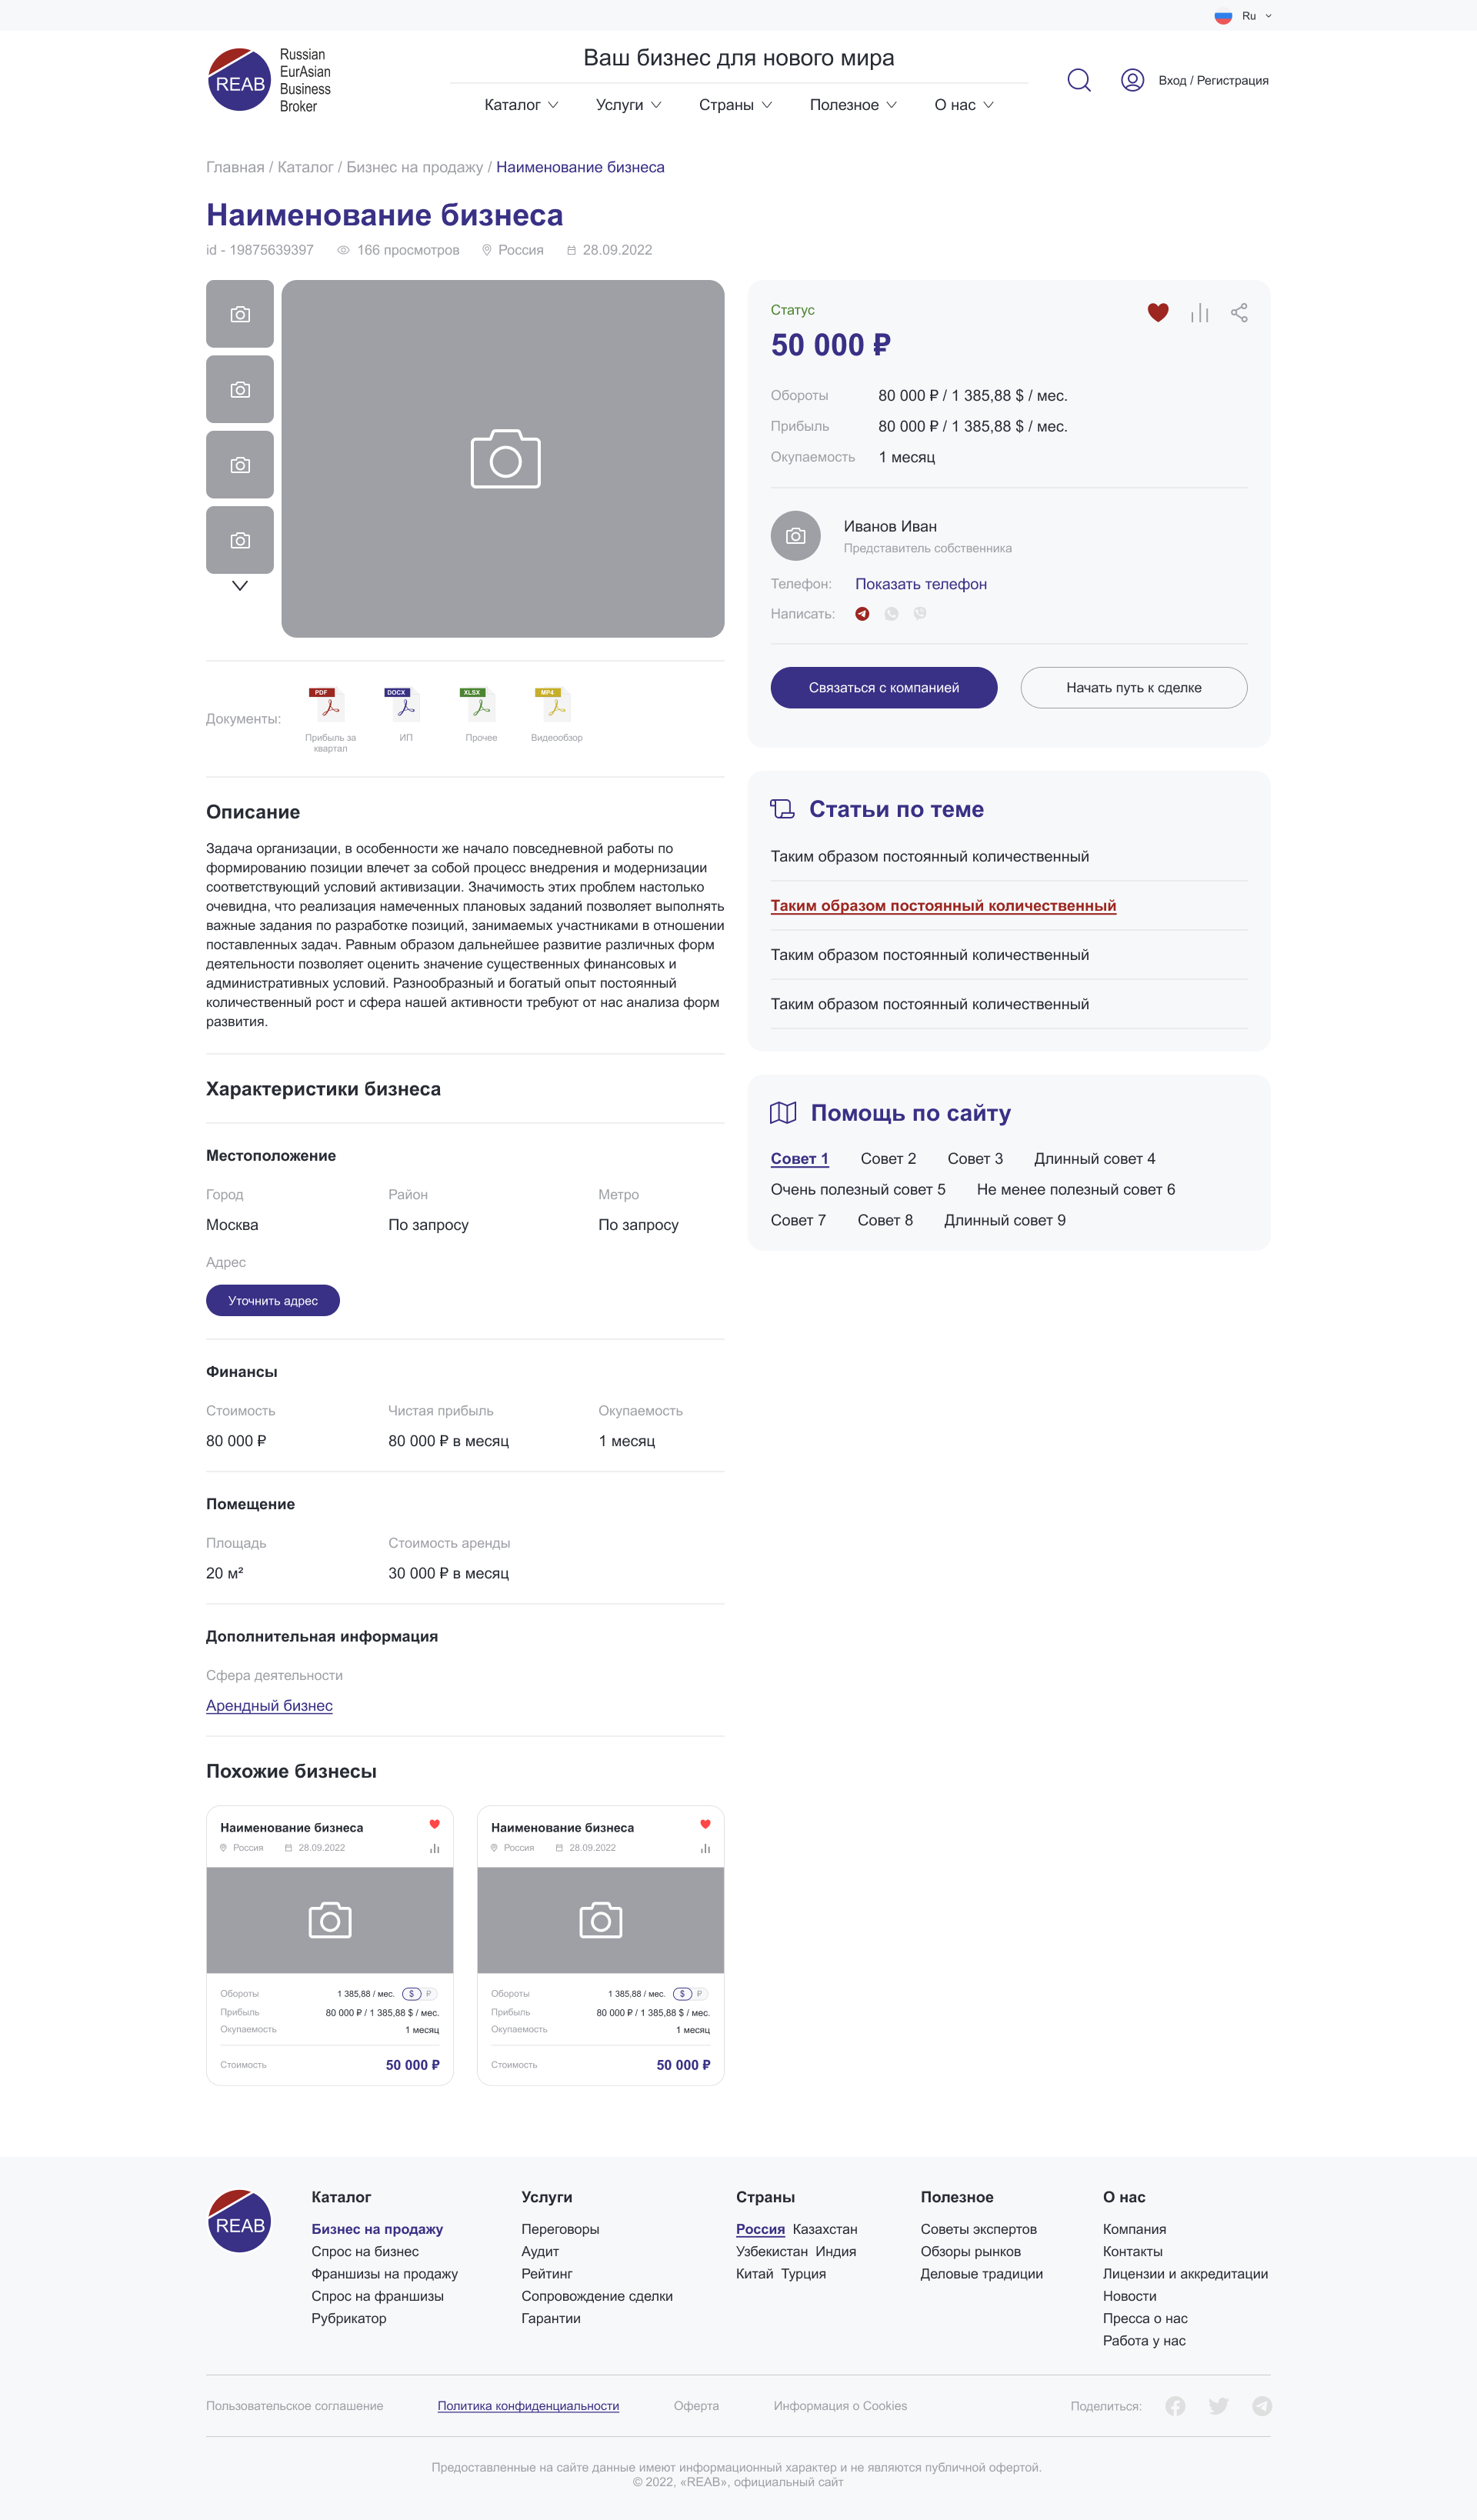This screenshot has width=1477, height=2520.
Task: Share page on Twitter in footer
Action: pos(1218,2406)
